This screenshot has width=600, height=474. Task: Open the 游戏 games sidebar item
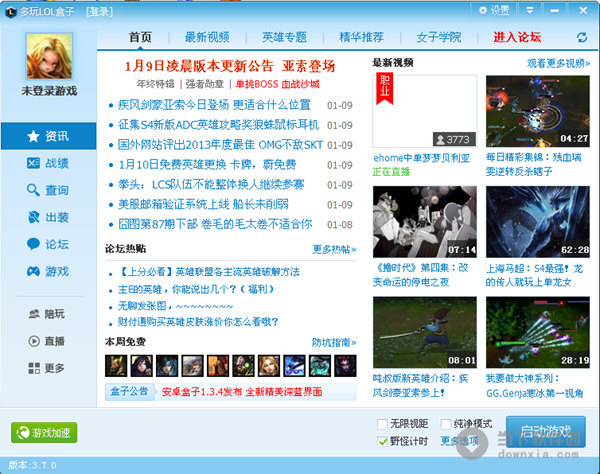click(x=48, y=271)
